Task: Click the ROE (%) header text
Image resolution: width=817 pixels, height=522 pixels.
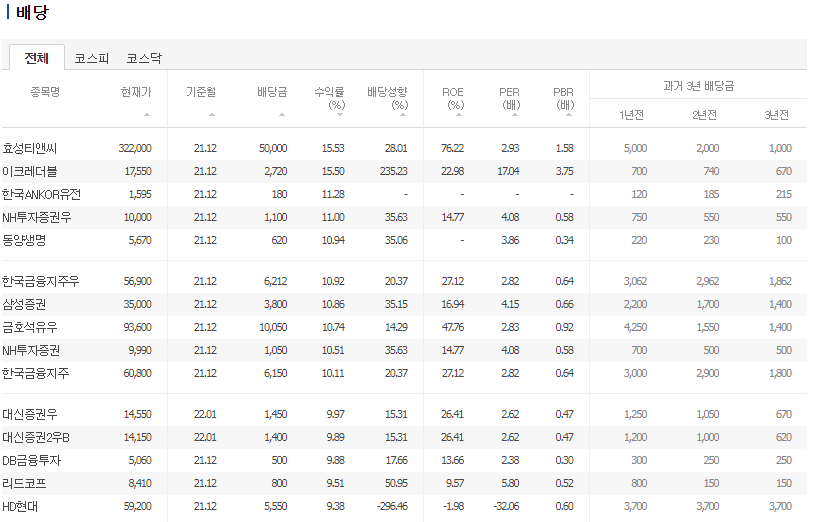Action: pos(453,98)
